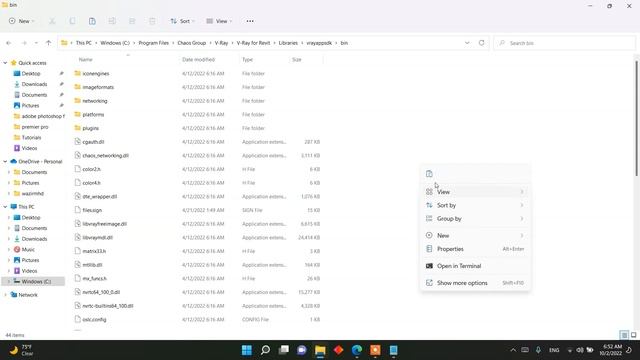The height and width of the screenshot is (360, 640).
Task: Select the iconengines folder icon
Action: 78,73
